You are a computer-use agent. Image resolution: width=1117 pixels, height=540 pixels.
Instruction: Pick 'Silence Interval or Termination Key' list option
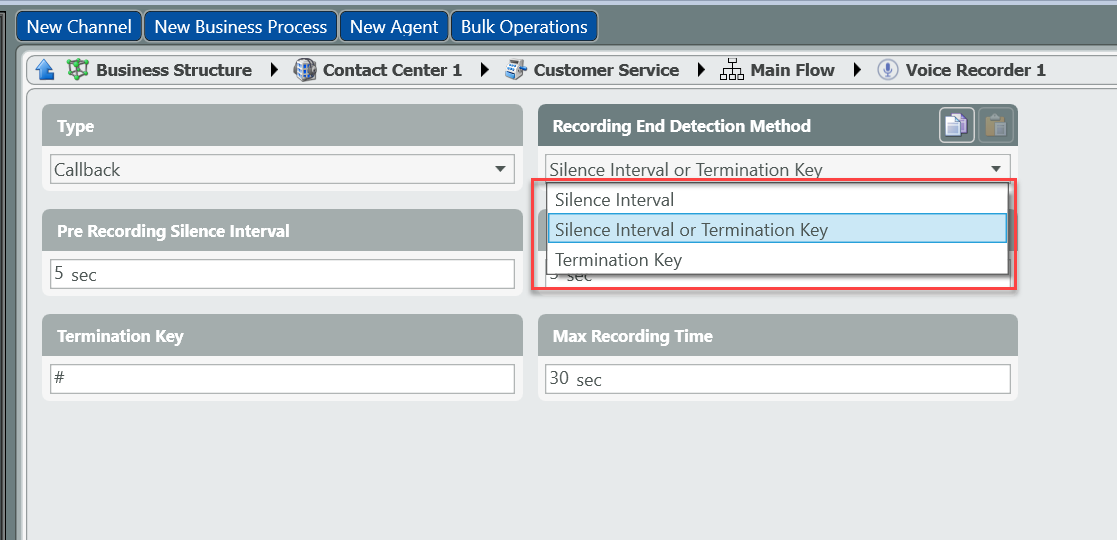tap(691, 230)
